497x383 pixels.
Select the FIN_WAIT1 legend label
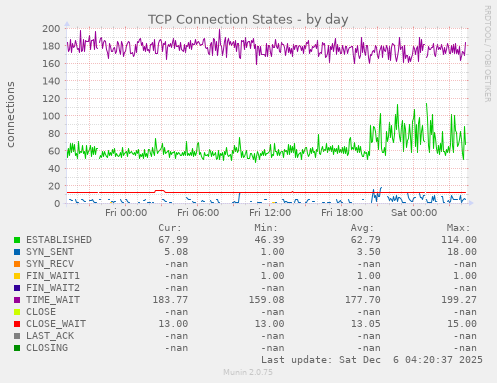(53, 276)
